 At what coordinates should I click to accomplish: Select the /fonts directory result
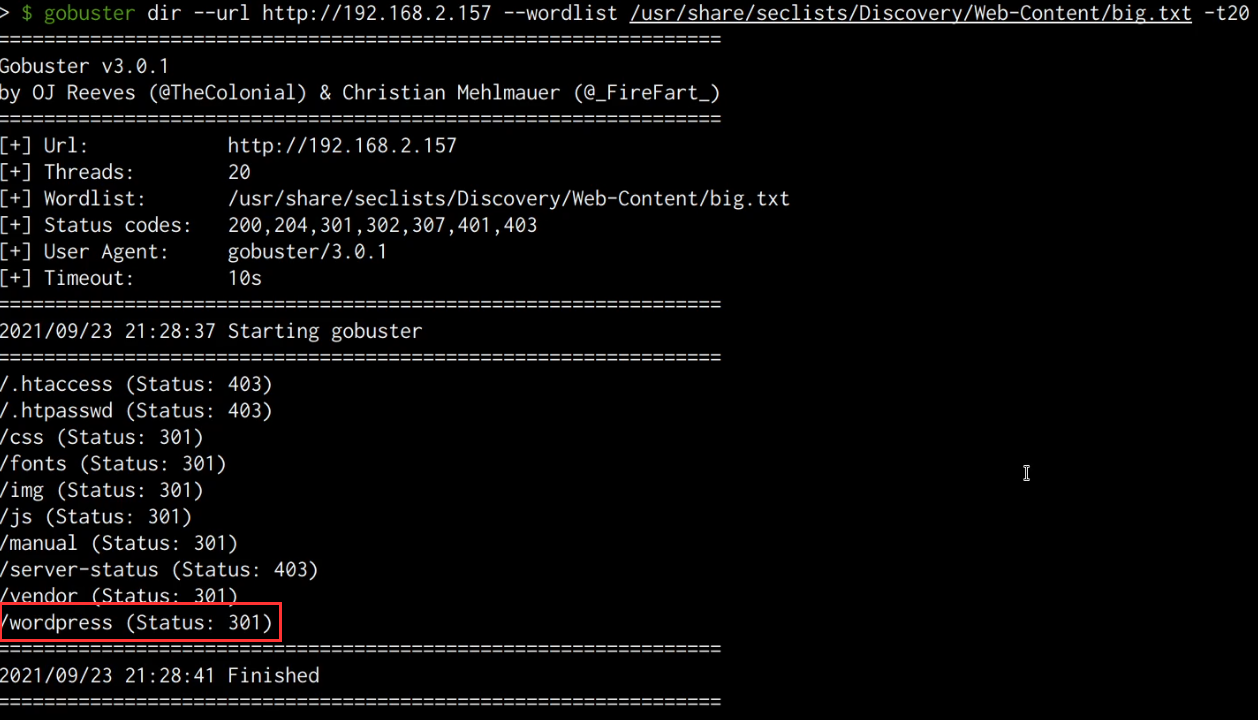point(113,464)
